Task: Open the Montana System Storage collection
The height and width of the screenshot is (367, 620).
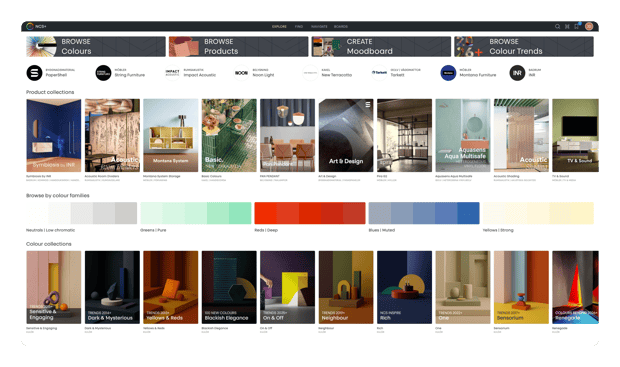Action: click(x=171, y=135)
